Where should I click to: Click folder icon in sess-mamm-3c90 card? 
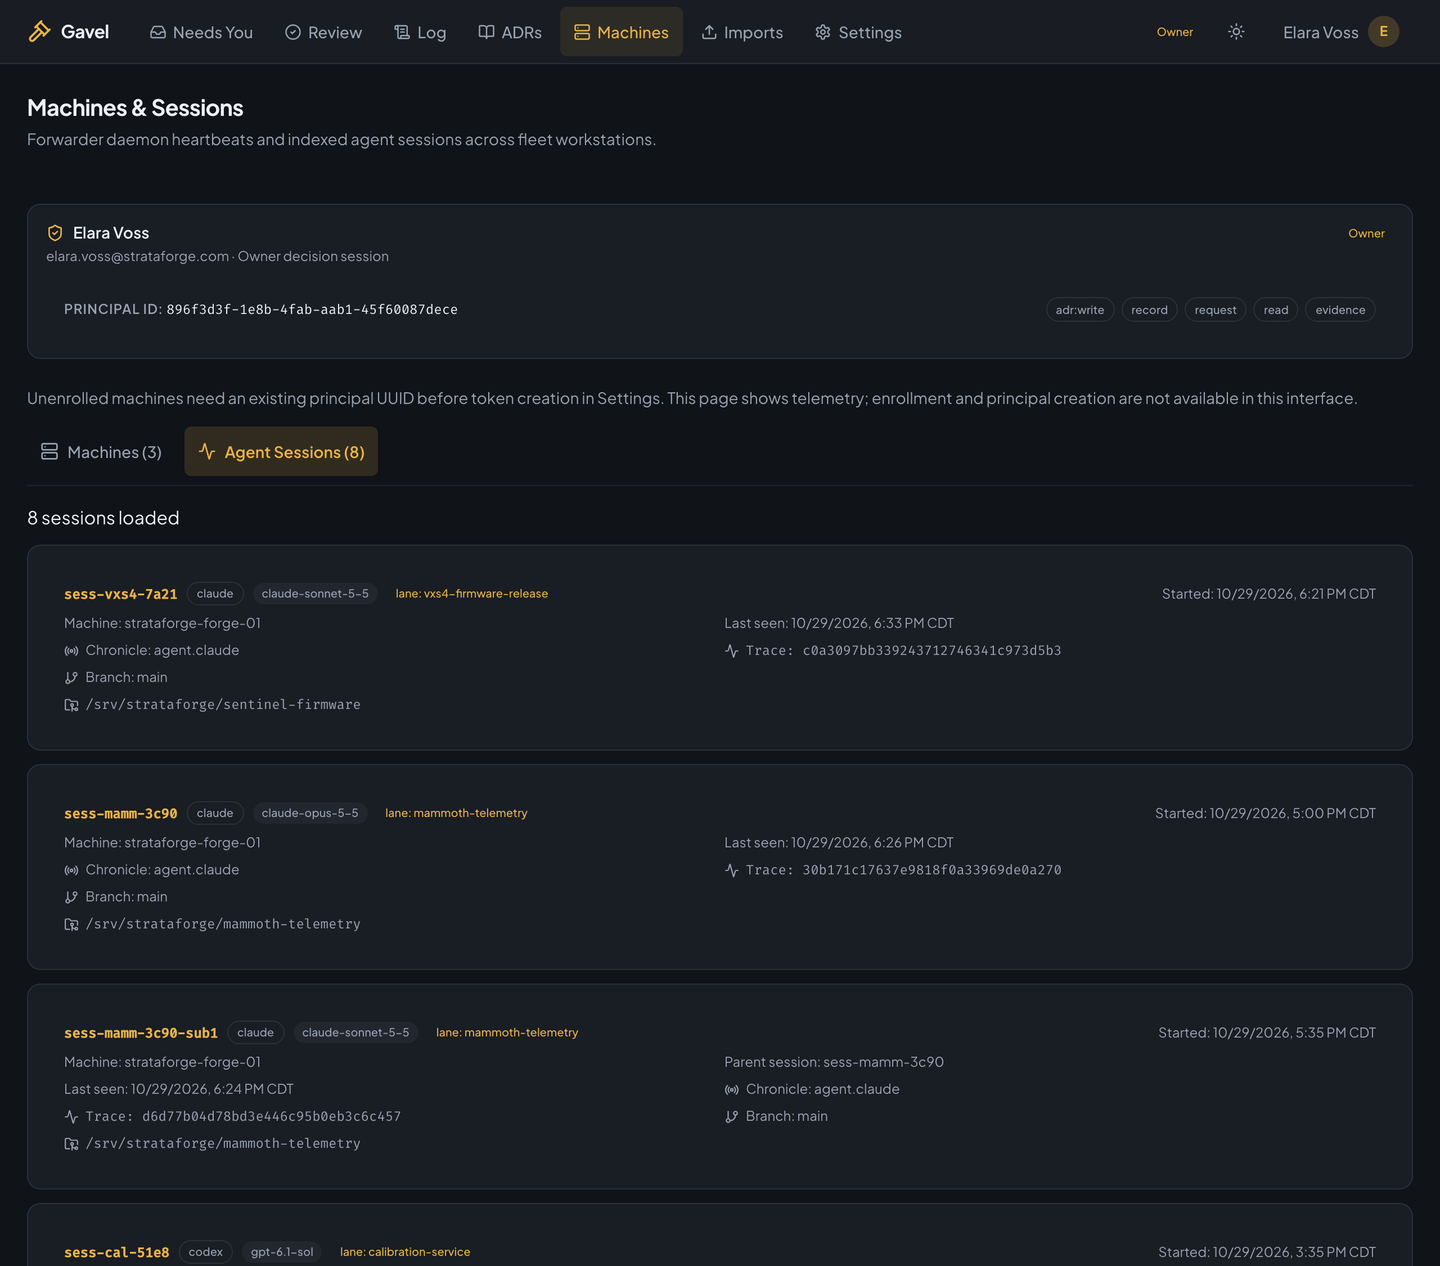click(71, 924)
